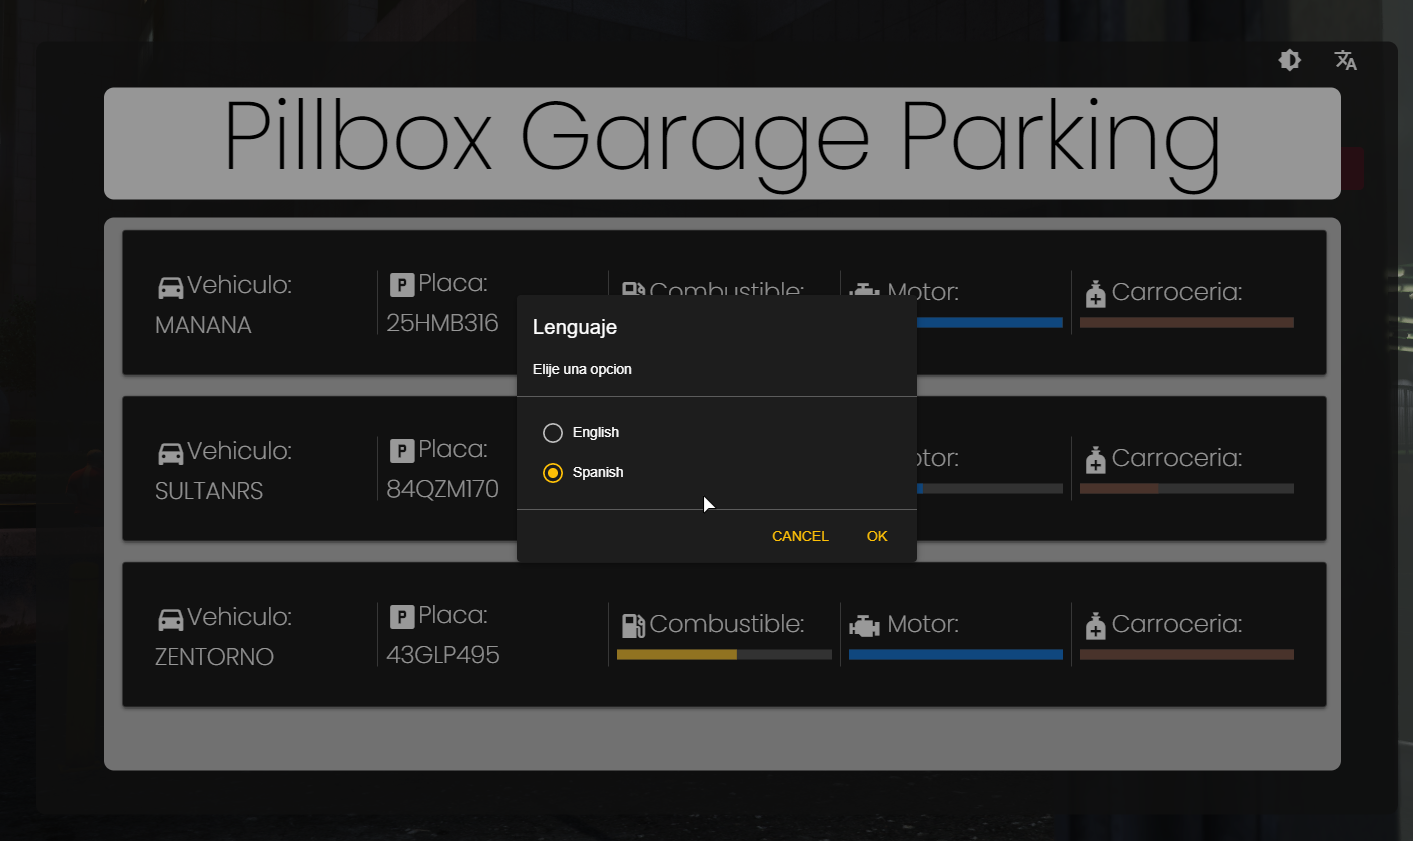Select the English language option
The image size is (1413, 841).
(553, 432)
